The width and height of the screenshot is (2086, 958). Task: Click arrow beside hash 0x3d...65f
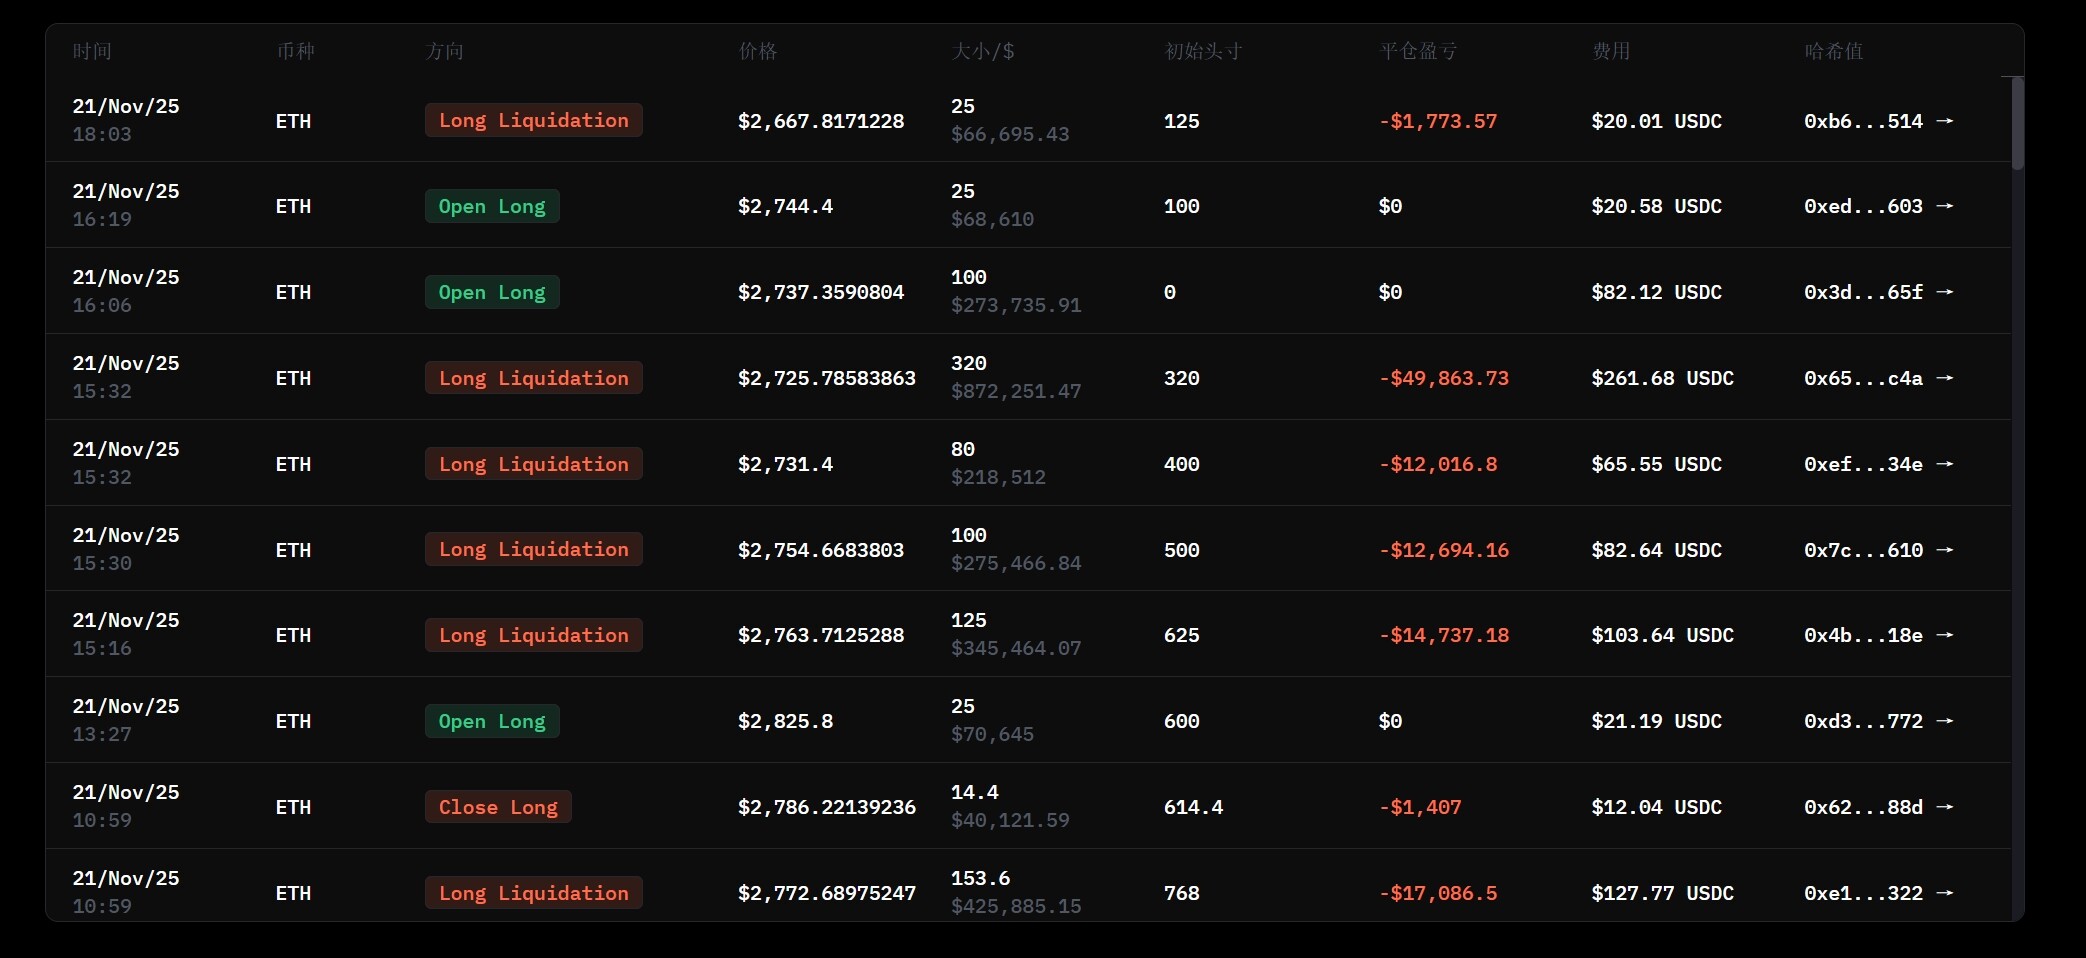tap(1944, 292)
